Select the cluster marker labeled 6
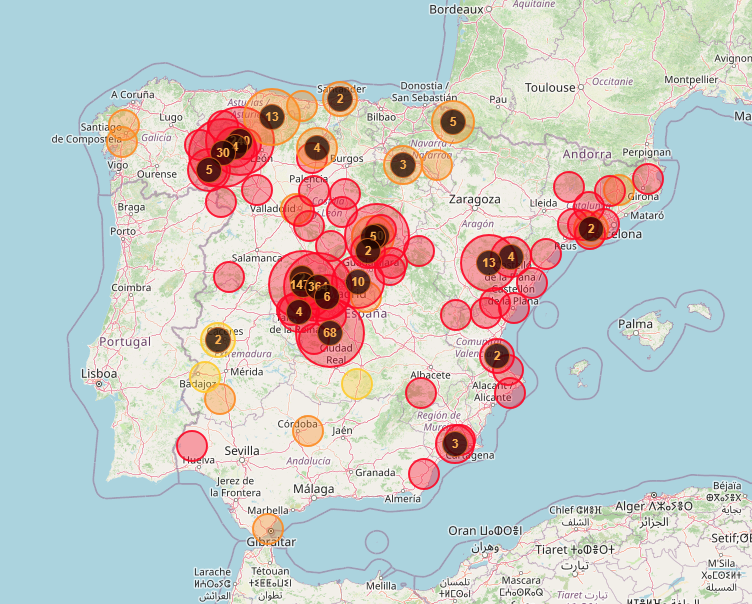 327,296
